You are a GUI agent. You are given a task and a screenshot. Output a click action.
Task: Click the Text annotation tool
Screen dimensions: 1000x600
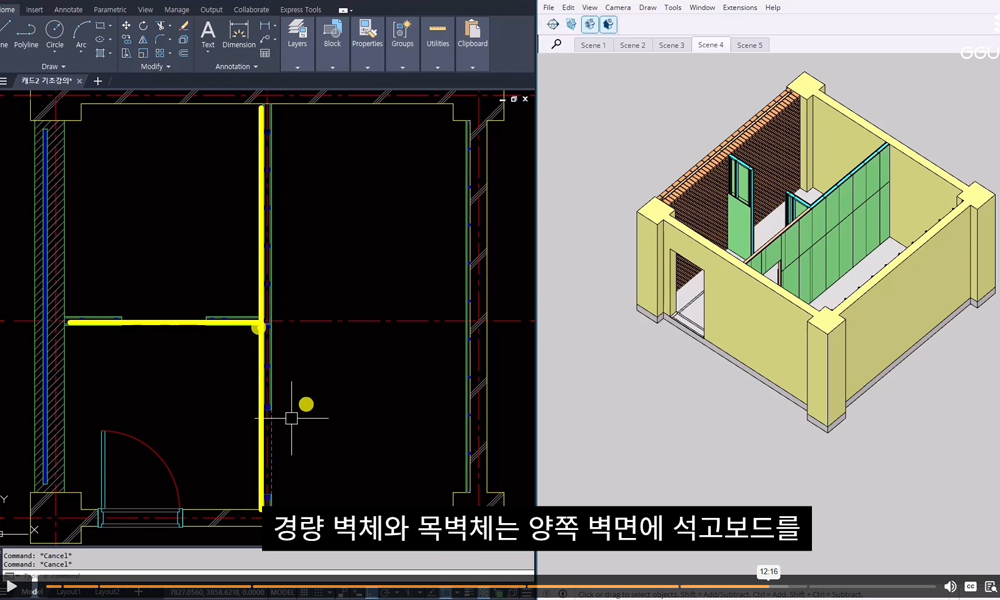click(208, 34)
